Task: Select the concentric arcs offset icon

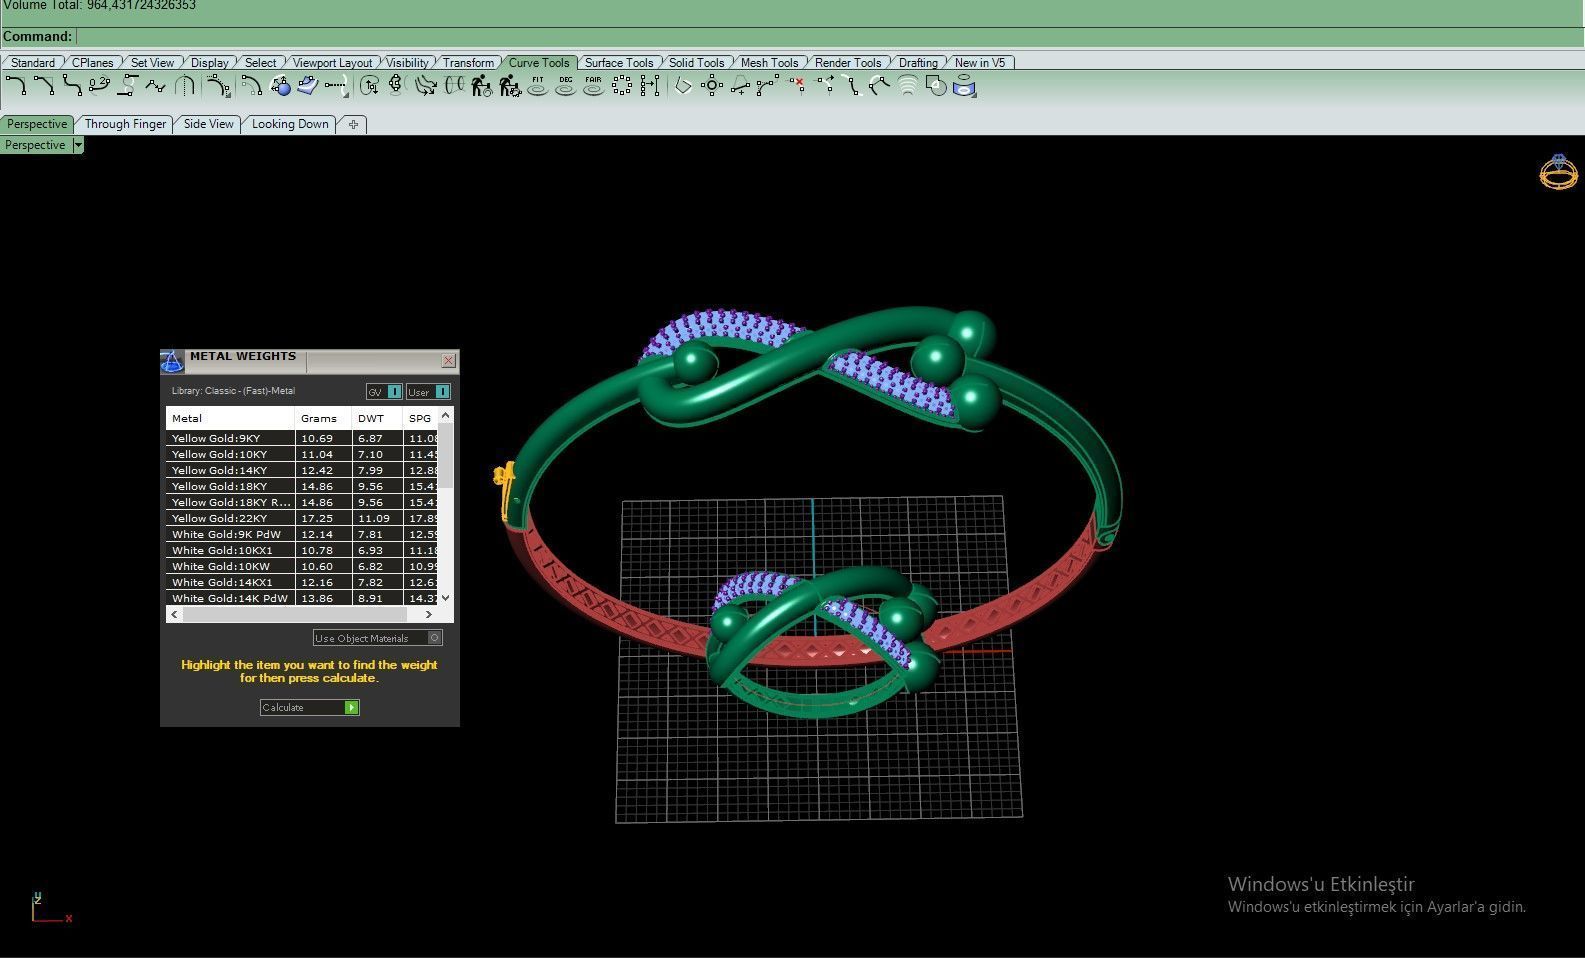Action: coord(908,86)
